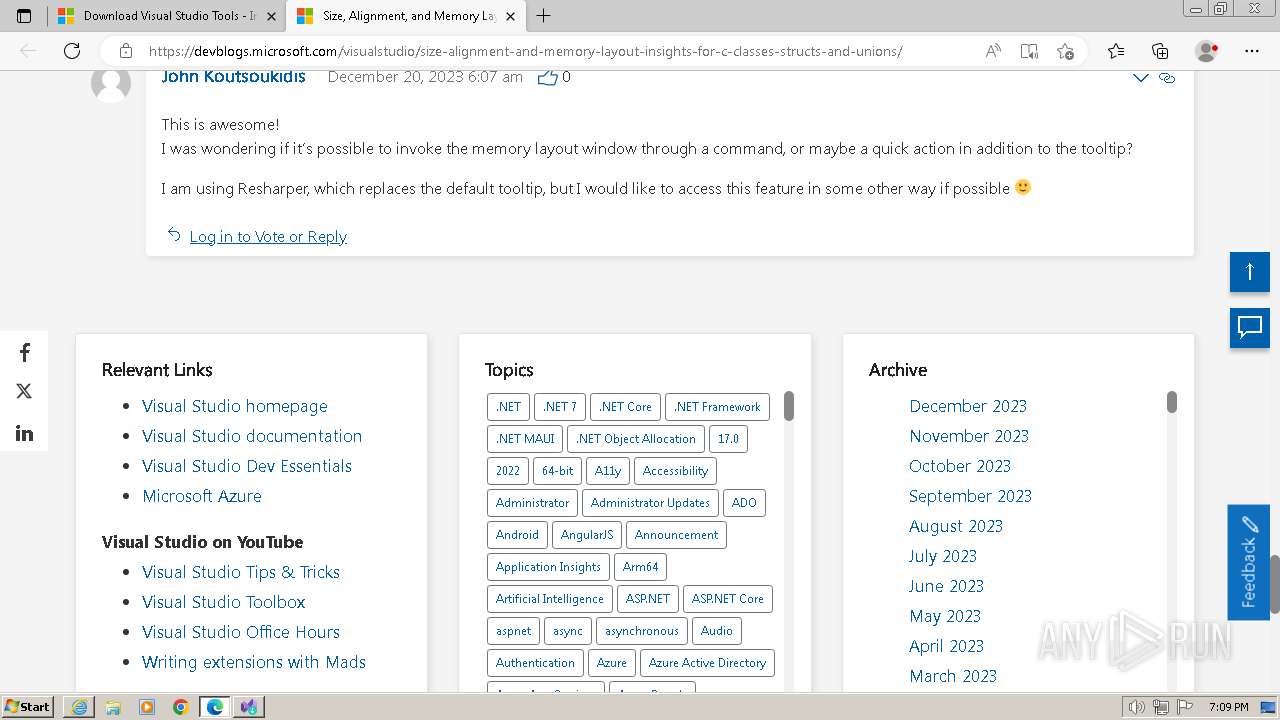Click the back-to-top arrow button
The width and height of the screenshot is (1280, 720).
click(1249, 272)
